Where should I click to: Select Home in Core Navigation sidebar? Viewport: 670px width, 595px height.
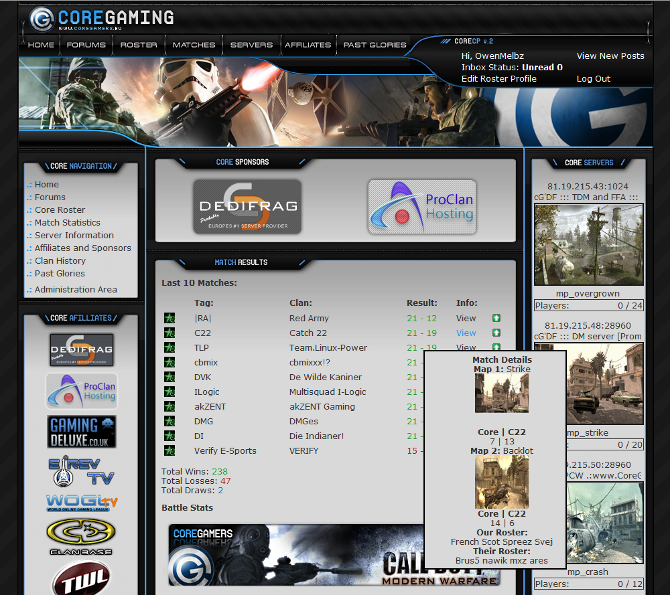click(x=47, y=185)
